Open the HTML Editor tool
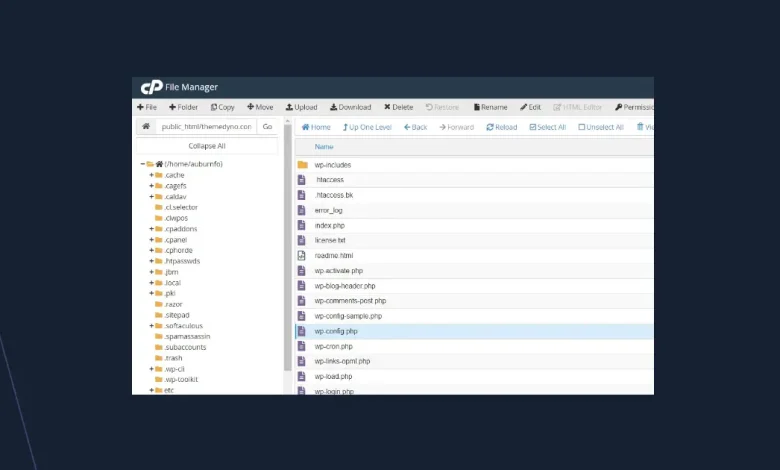 point(578,107)
